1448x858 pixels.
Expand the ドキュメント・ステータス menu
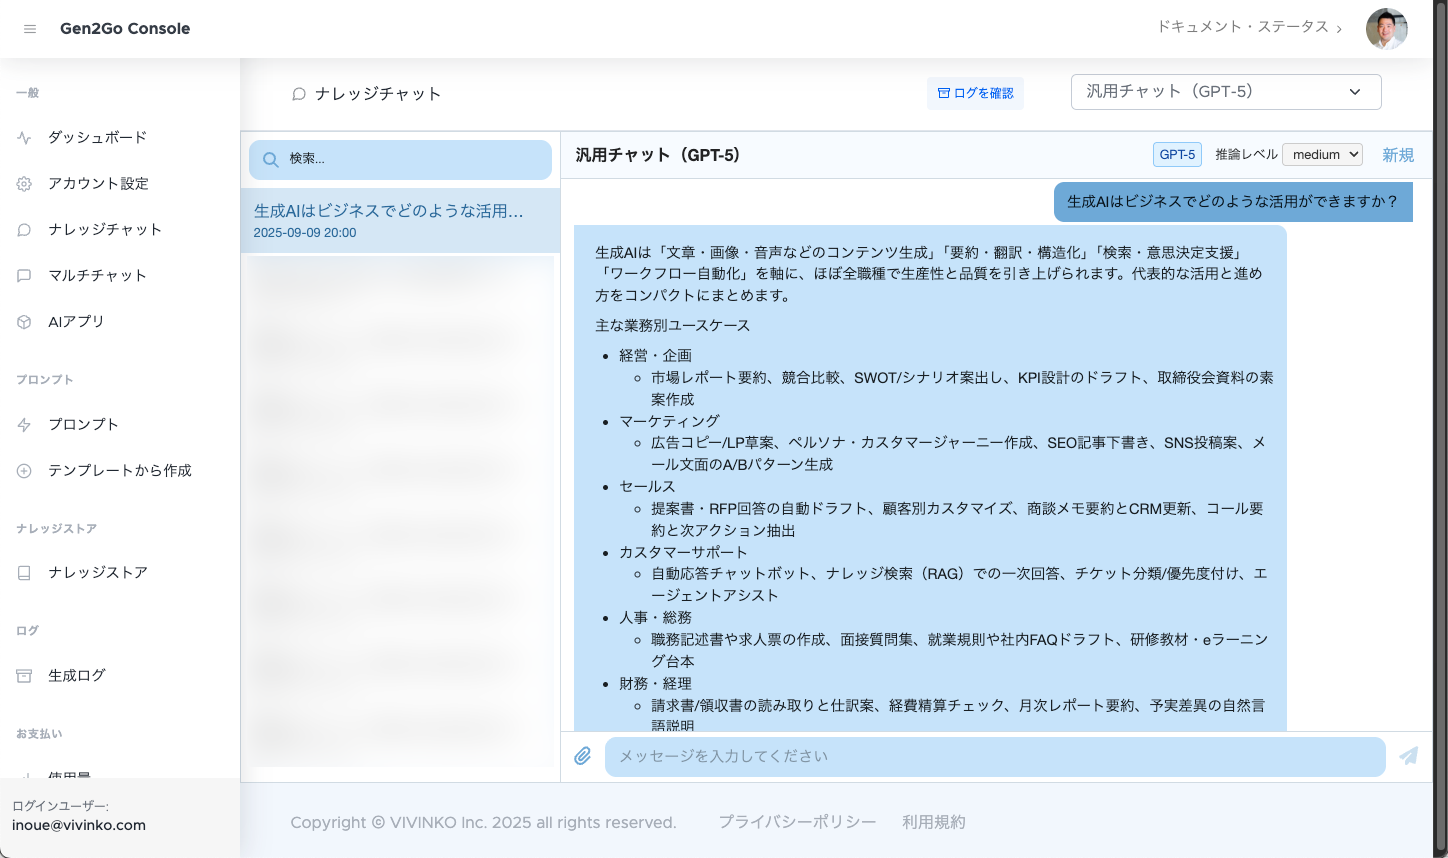pos(1249,28)
